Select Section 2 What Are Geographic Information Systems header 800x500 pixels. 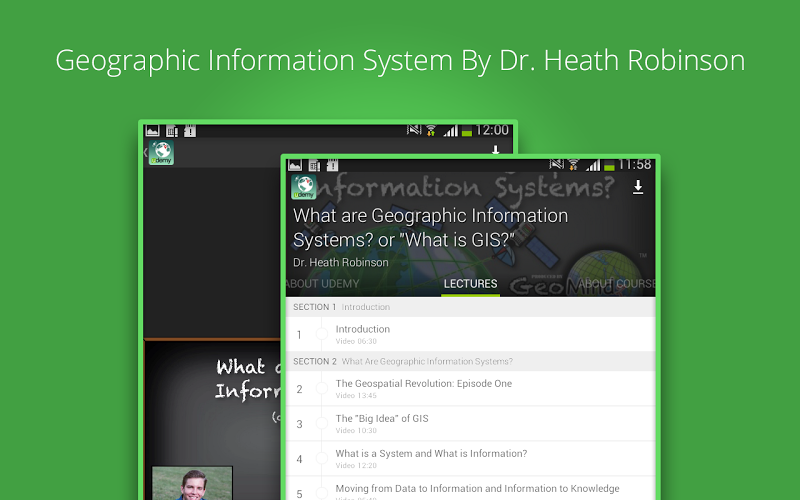(470, 361)
